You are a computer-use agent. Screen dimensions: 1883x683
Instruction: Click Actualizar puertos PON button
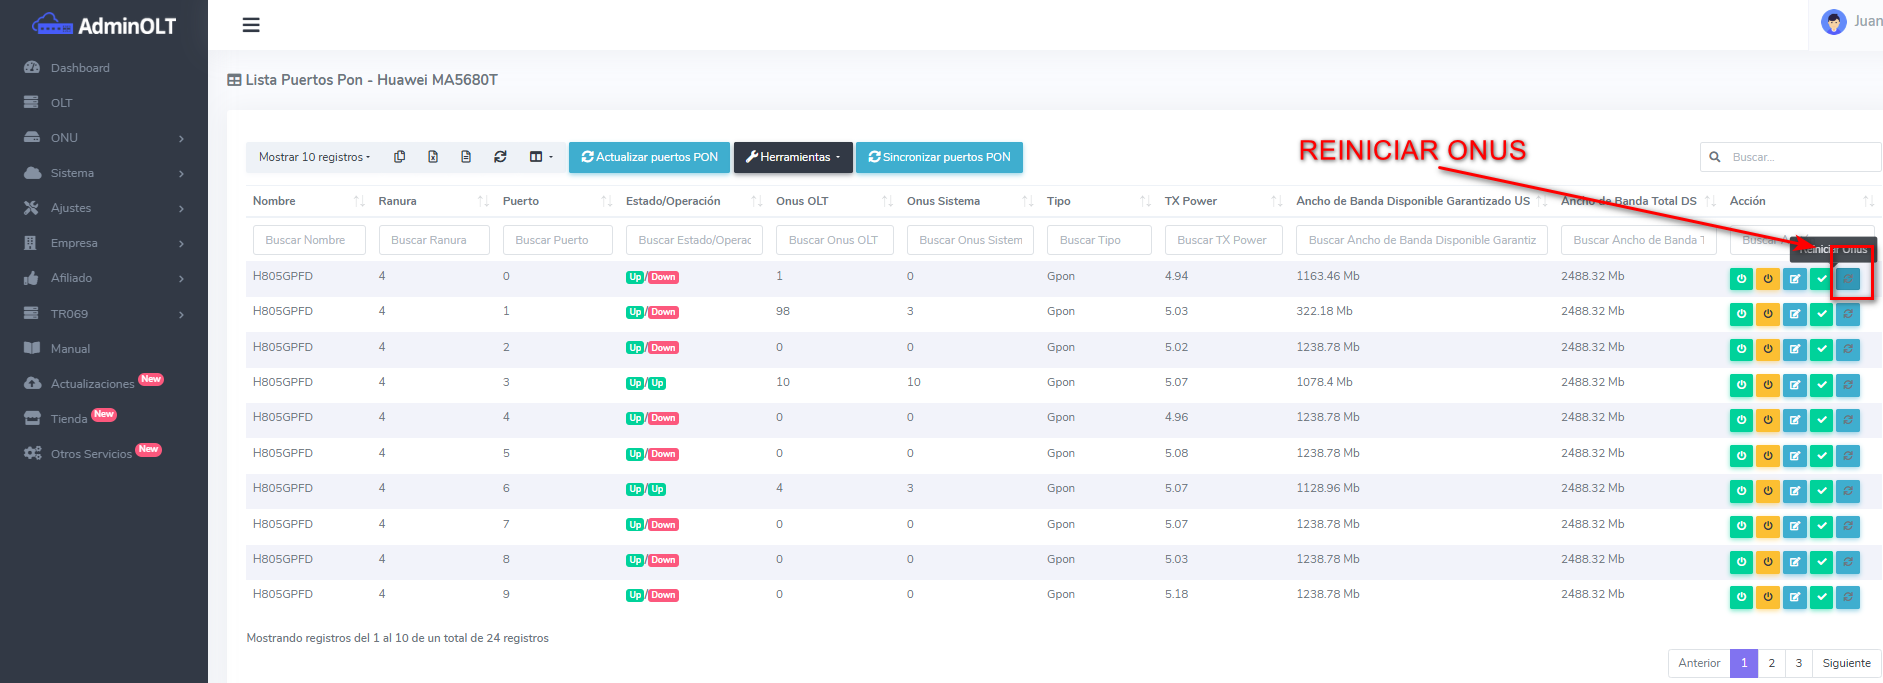pos(649,157)
